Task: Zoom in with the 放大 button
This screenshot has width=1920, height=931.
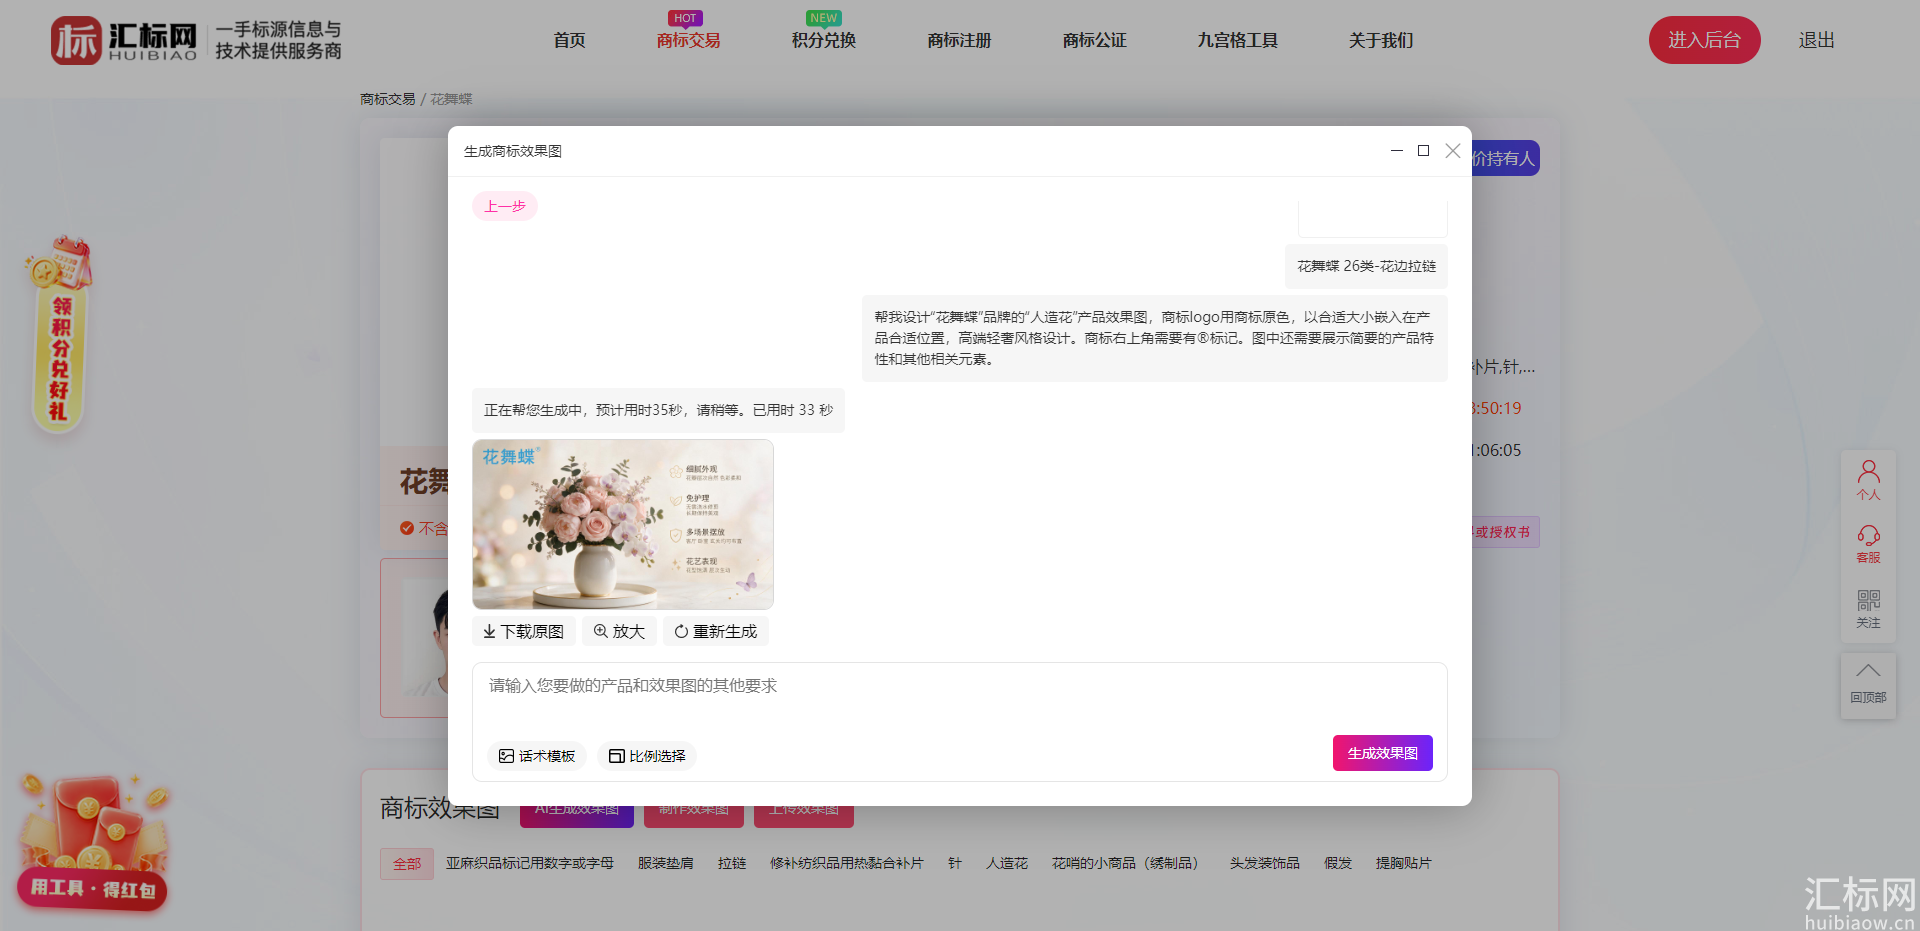Action: click(x=619, y=632)
